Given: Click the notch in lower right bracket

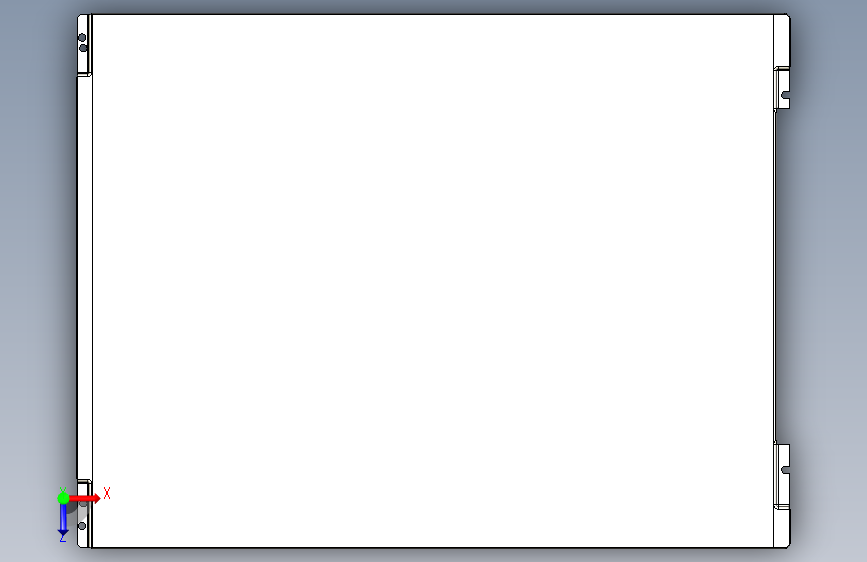Looking at the screenshot, I should pyautogui.click(x=785, y=470).
